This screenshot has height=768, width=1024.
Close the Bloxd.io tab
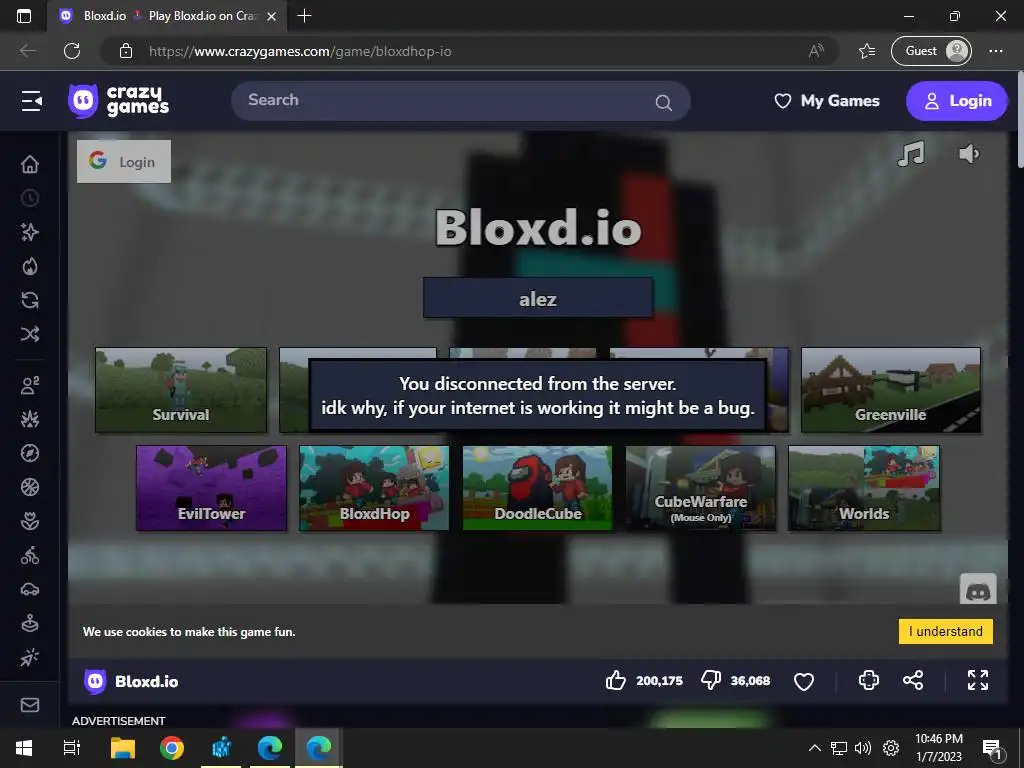pos(272,16)
